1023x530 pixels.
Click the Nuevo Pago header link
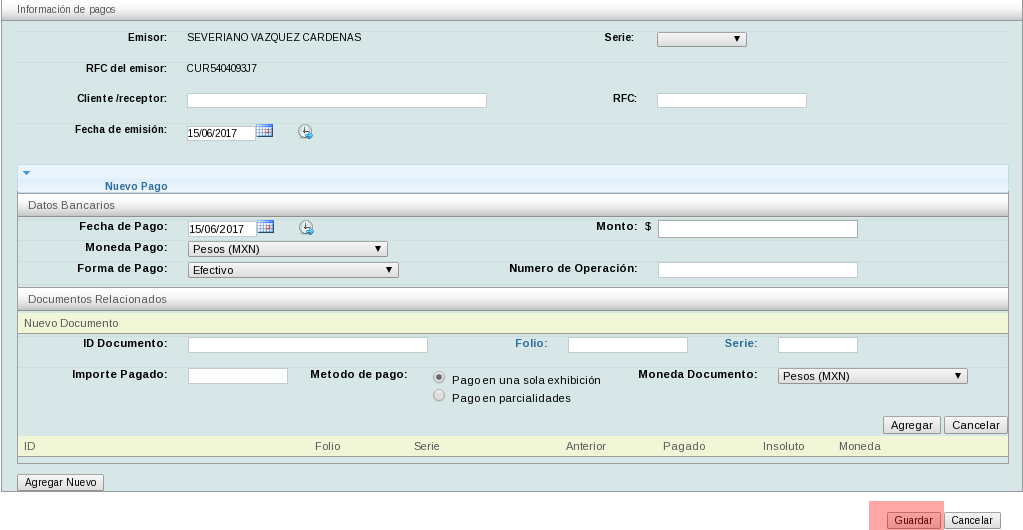click(x=136, y=186)
